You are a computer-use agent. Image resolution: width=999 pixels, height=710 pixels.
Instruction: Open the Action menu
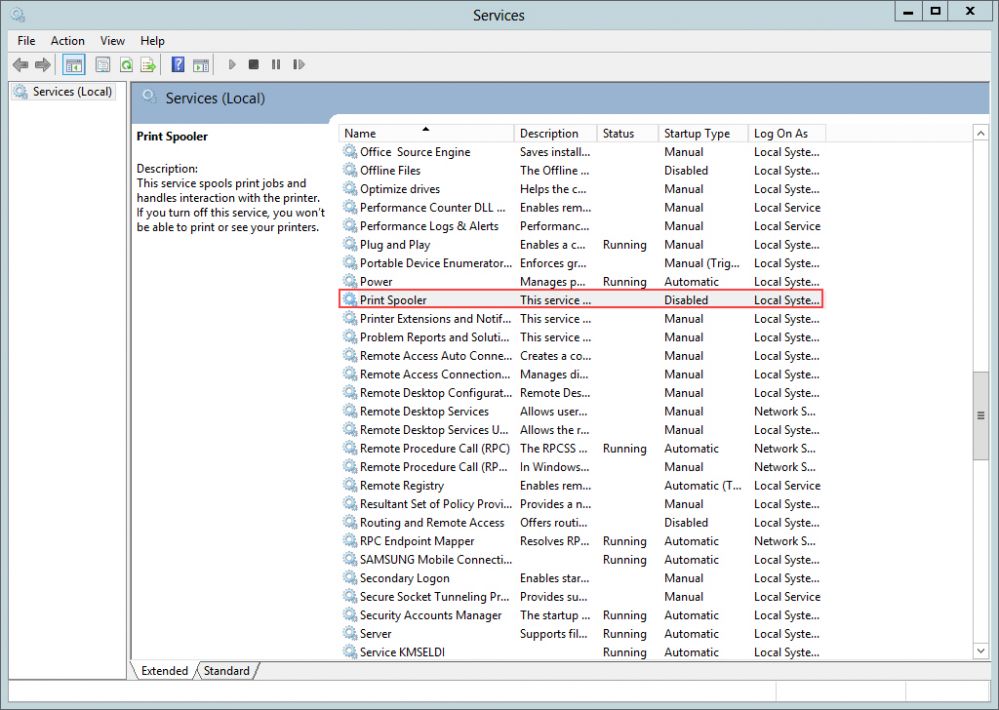pyautogui.click(x=67, y=41)
